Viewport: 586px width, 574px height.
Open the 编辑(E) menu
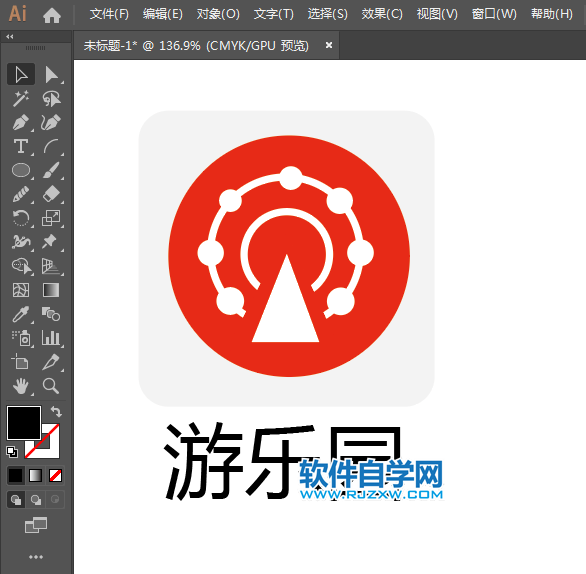(x=163, y=14)
